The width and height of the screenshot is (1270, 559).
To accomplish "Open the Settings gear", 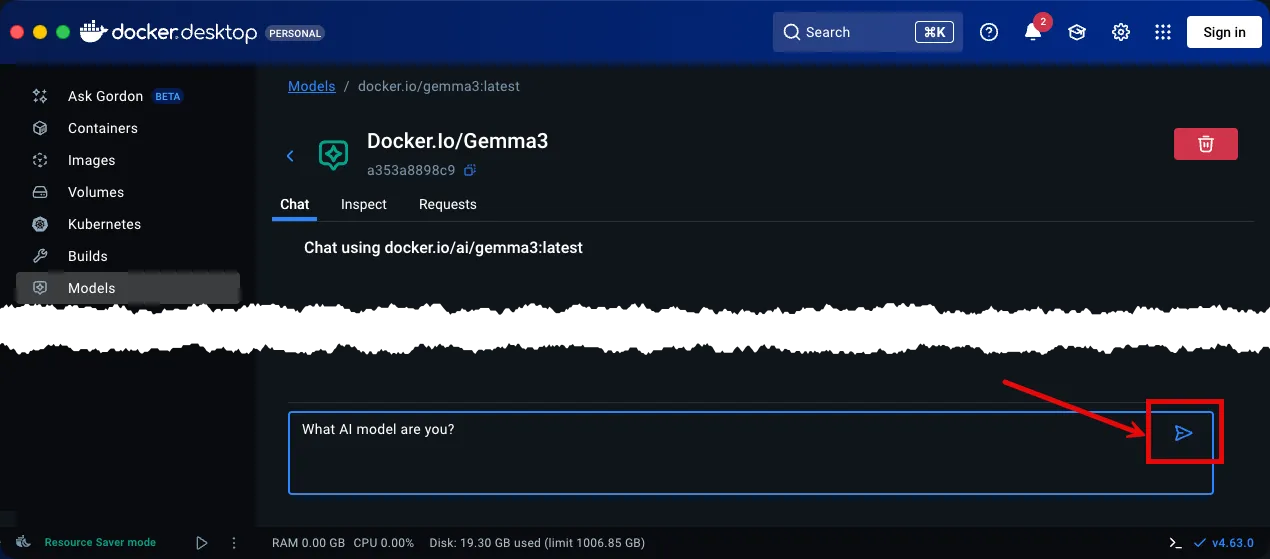I will tap(1121, 32).
